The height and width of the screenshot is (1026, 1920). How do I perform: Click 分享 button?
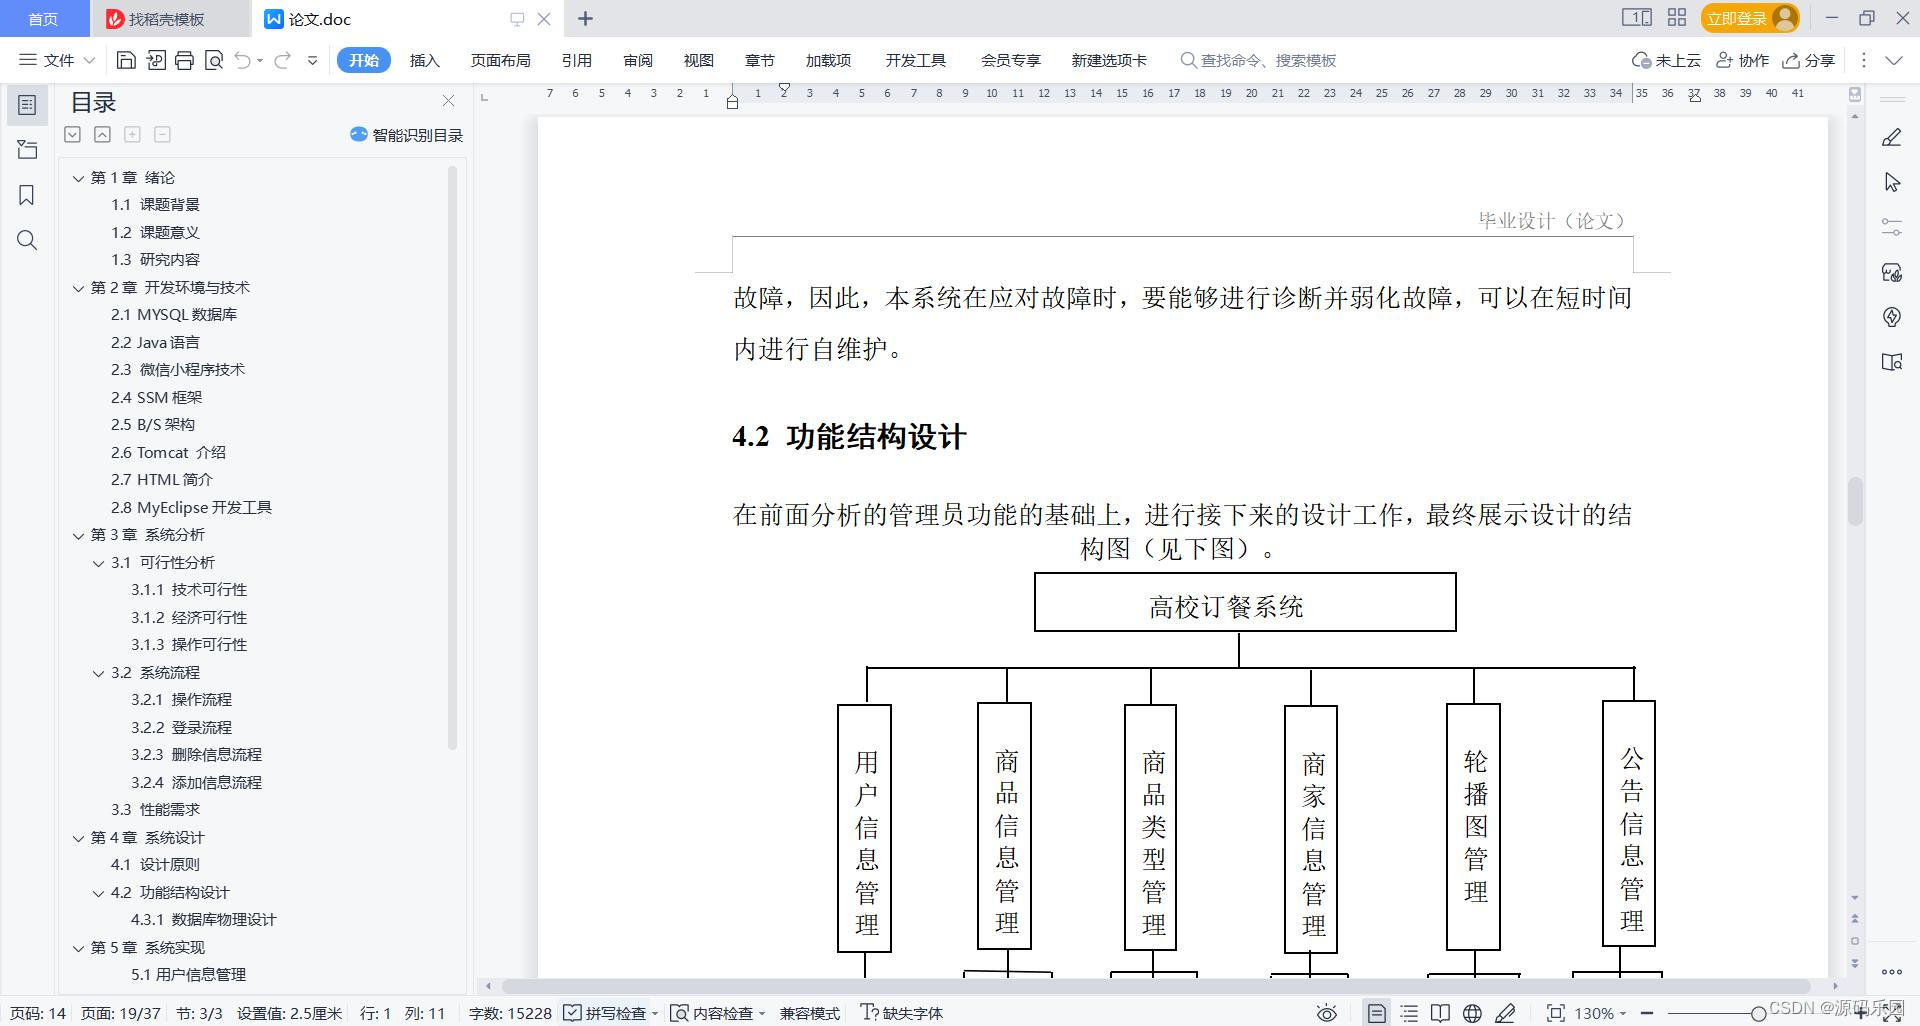(1809, 60)
